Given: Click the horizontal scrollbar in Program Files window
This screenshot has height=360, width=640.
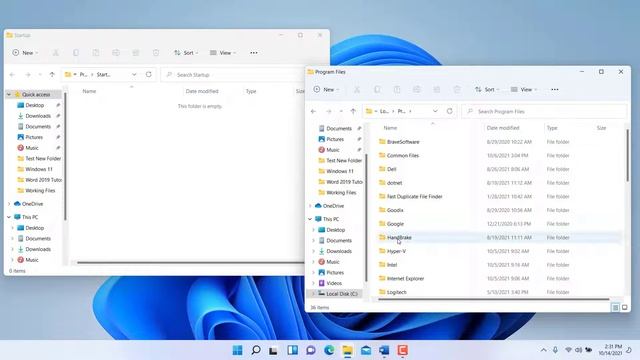Looking at the screenshot, I should pos(494,299).
